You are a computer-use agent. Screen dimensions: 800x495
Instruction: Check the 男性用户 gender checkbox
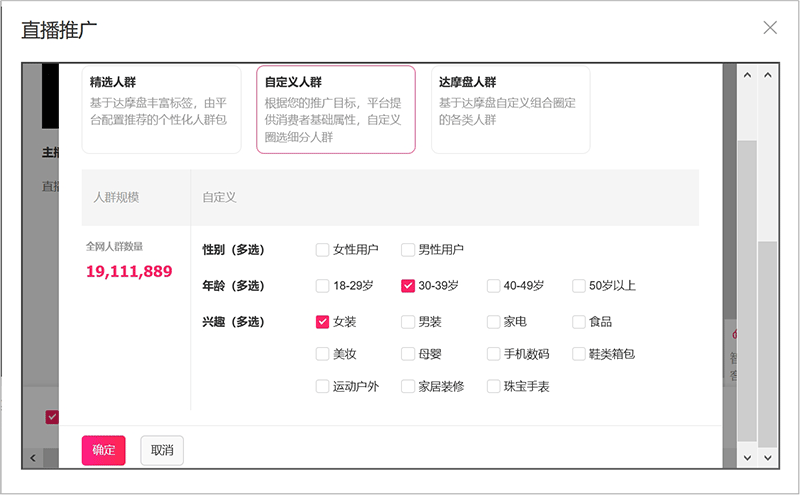point(408,250)
